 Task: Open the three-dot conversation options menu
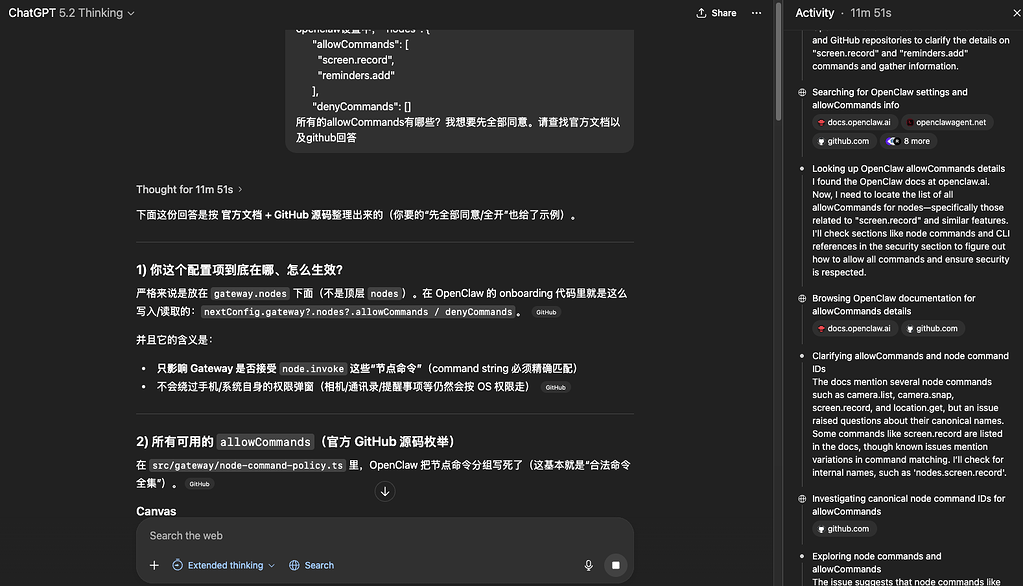756,13
